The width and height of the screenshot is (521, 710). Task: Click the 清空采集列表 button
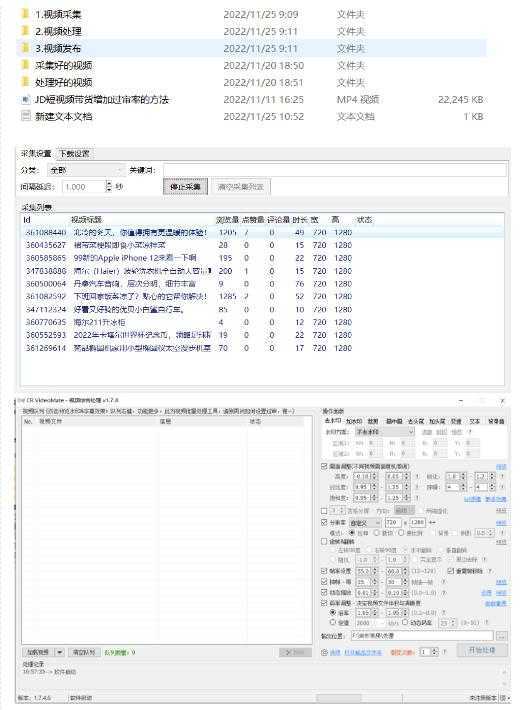coord(240,187)
